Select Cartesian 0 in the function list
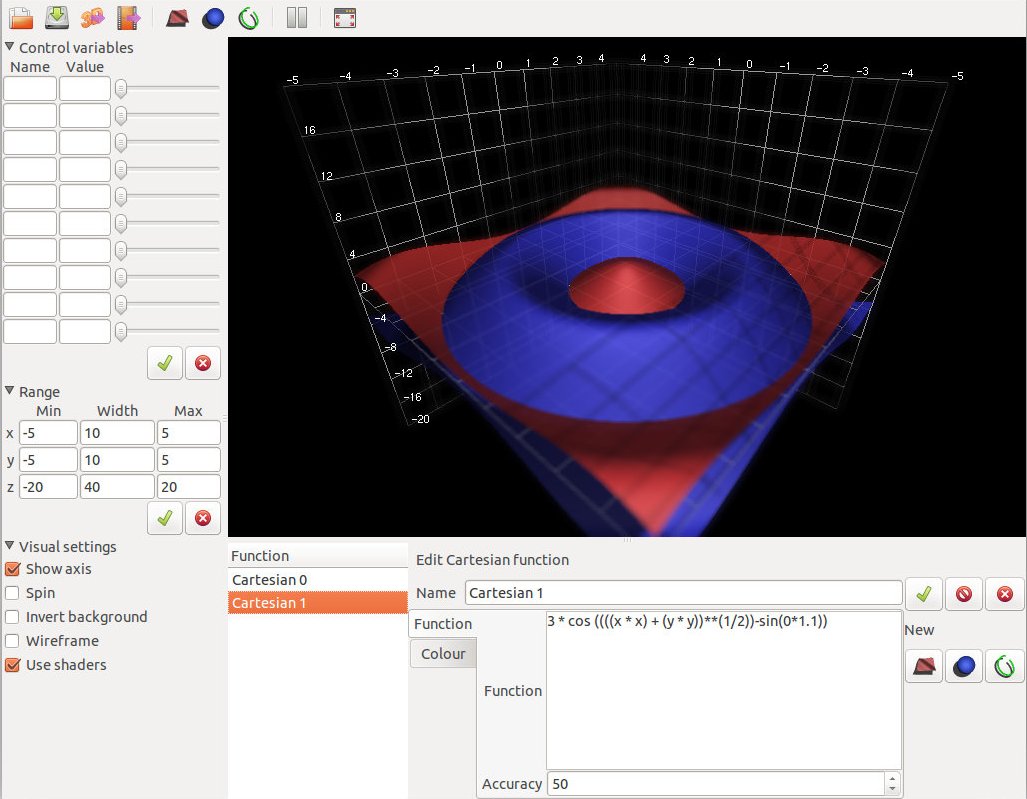 pyautogui.click(x=318, y=580)
